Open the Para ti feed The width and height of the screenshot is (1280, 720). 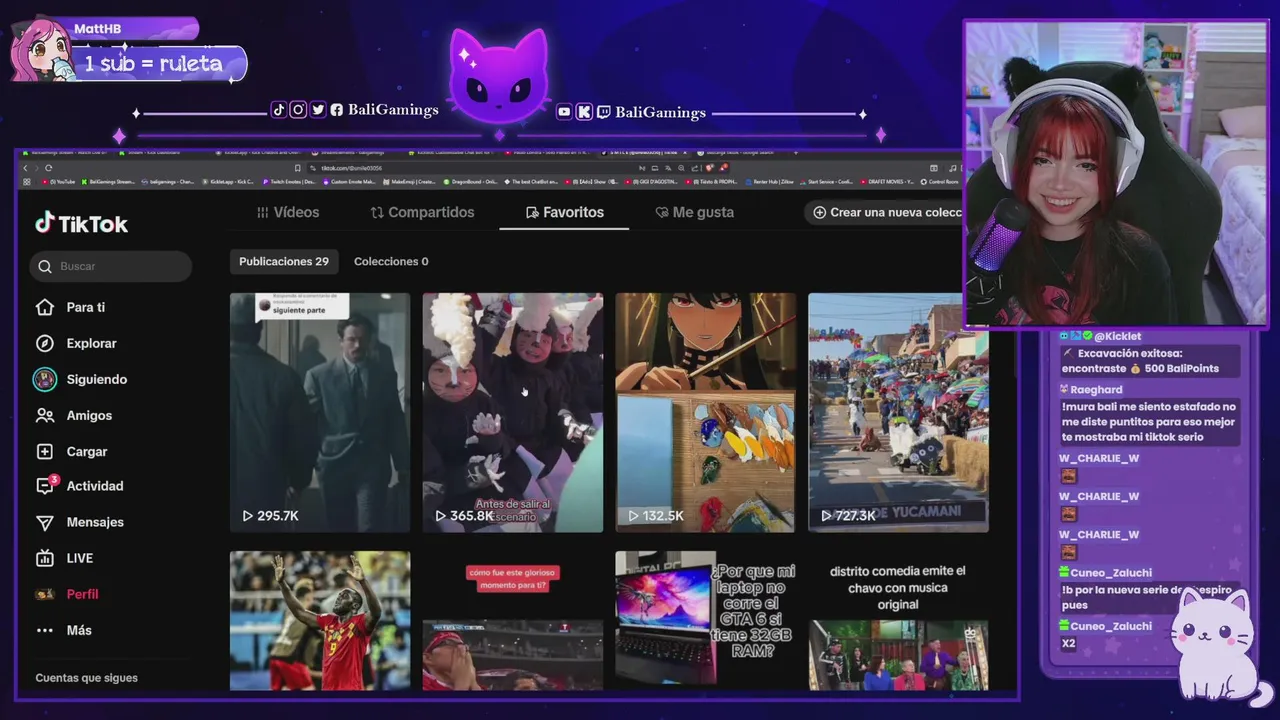70,307
